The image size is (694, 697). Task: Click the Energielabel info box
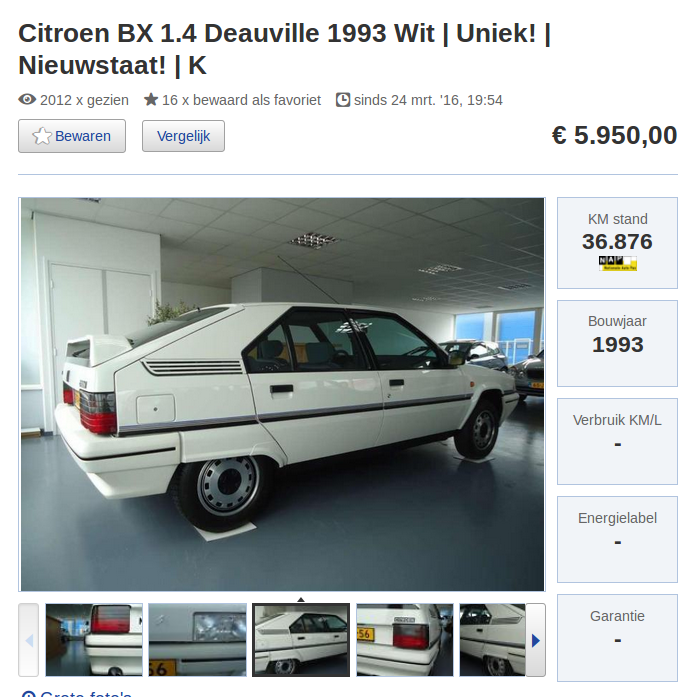click(x=618, y=539)
